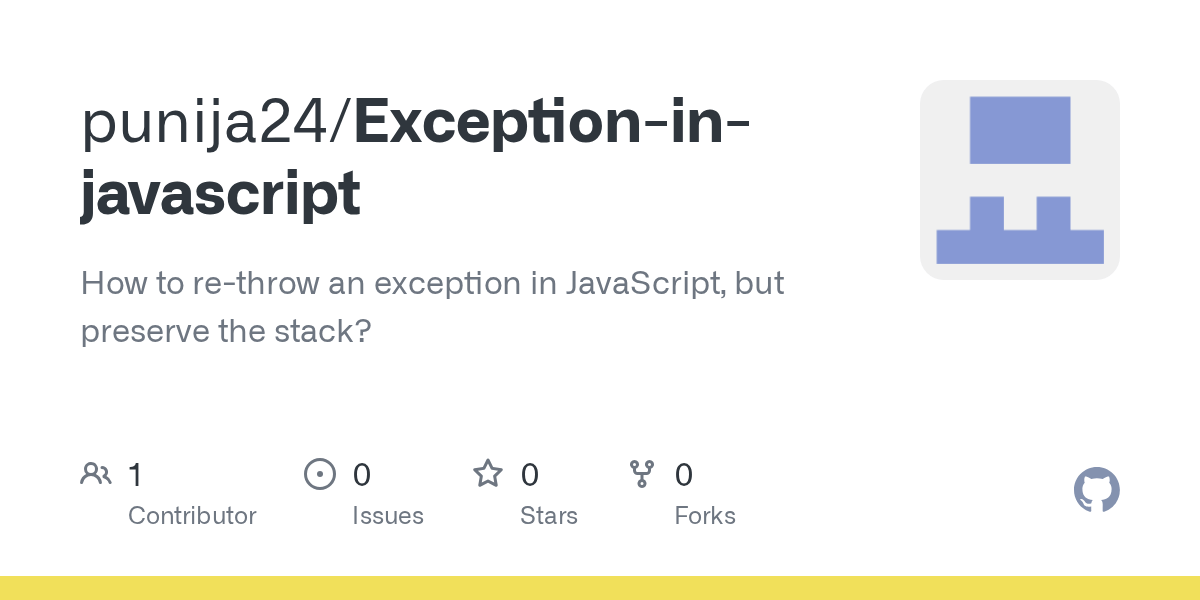The width and height of the screenshot is (1200, 600).
Task: Click the forks count 0
Action: click(684, 474)
